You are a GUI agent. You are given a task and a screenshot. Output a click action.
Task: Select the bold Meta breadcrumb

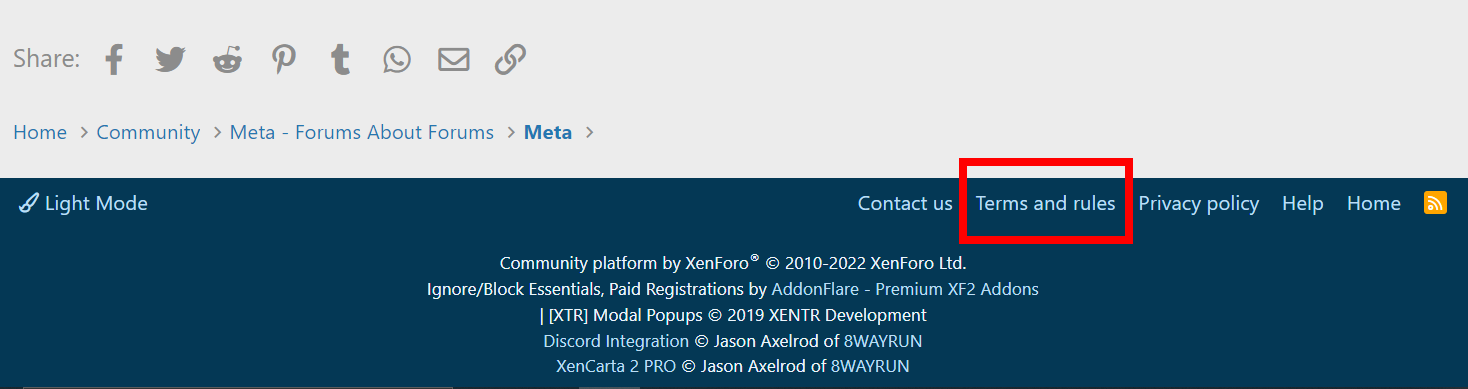coord(548,132)
